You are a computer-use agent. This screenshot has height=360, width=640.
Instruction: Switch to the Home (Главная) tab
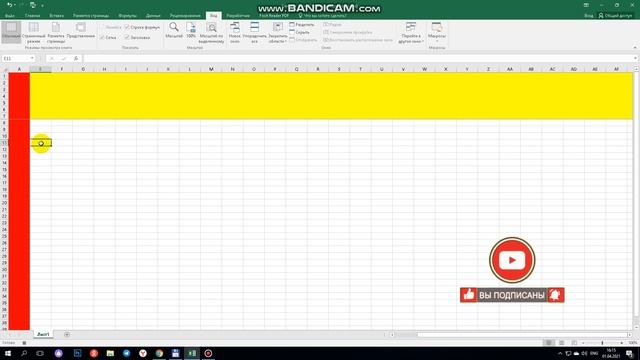coord(32,16)
